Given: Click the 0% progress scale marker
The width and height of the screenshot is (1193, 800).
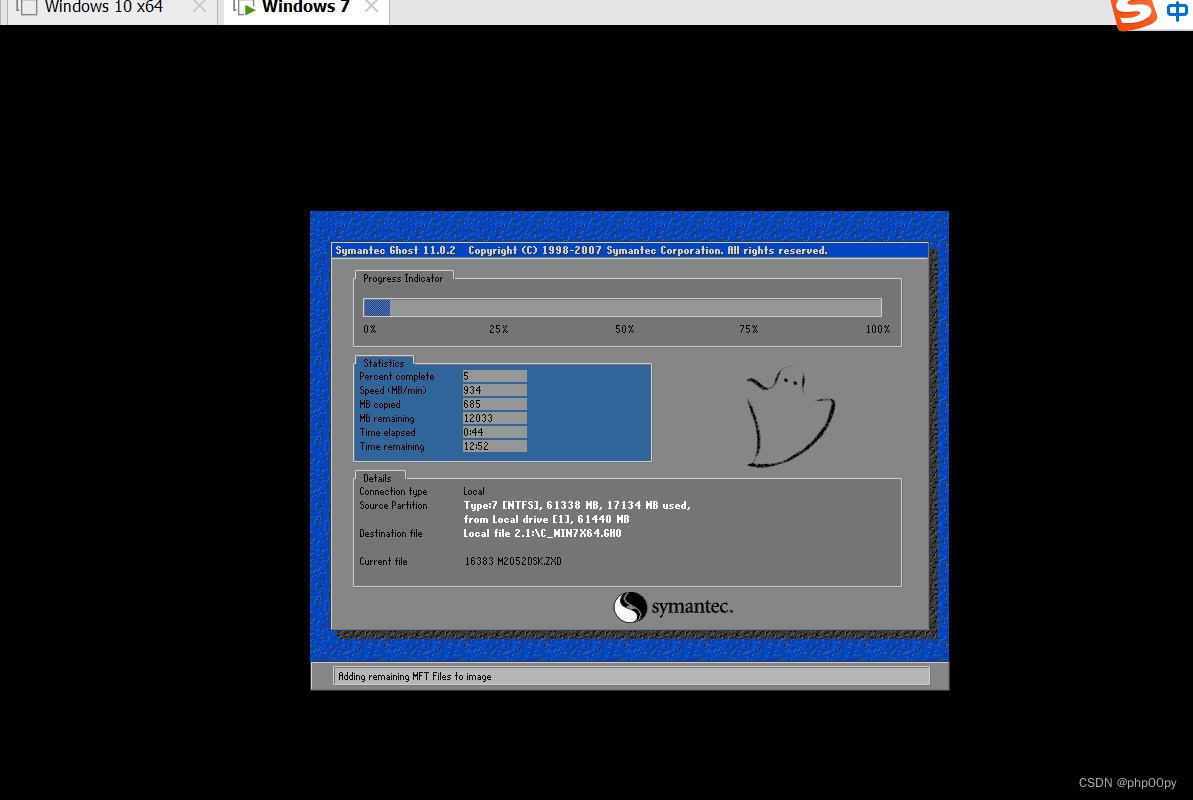Looking at the screenshot, I should pyautogui.click(x=370, y=330).
